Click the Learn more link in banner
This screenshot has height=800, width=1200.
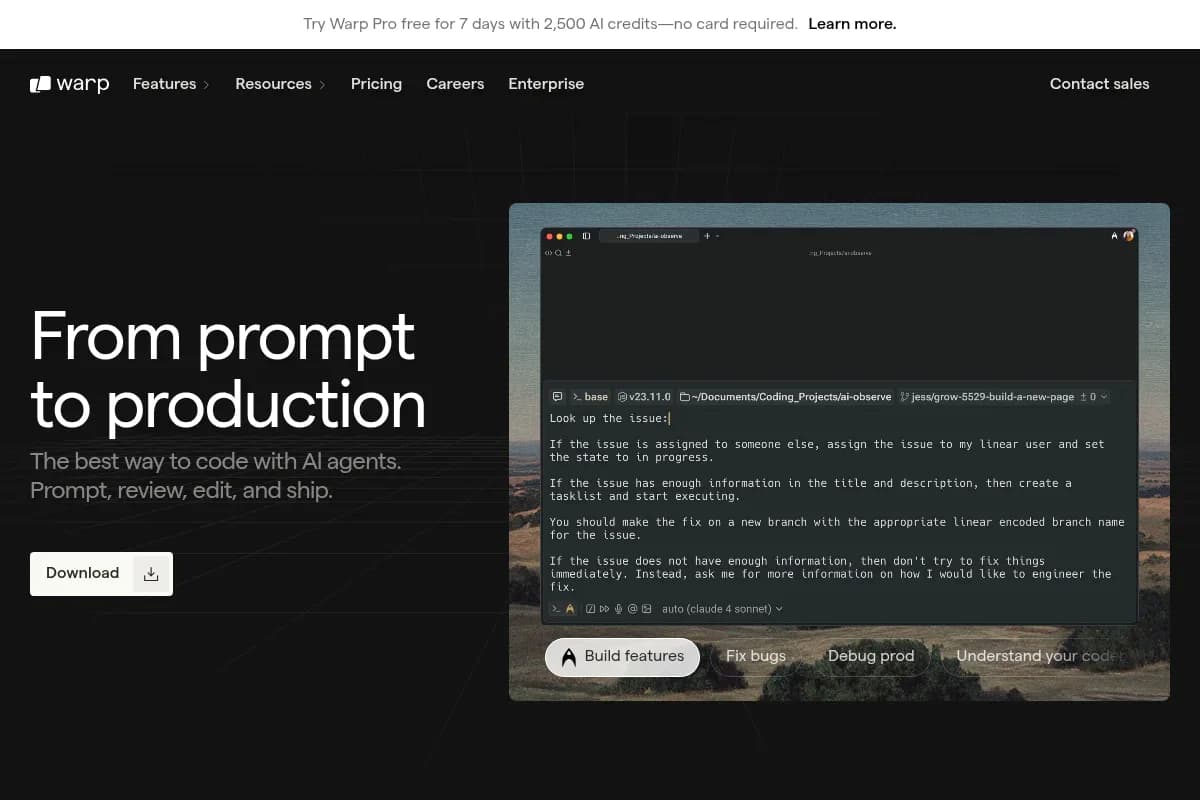point(852,24)
